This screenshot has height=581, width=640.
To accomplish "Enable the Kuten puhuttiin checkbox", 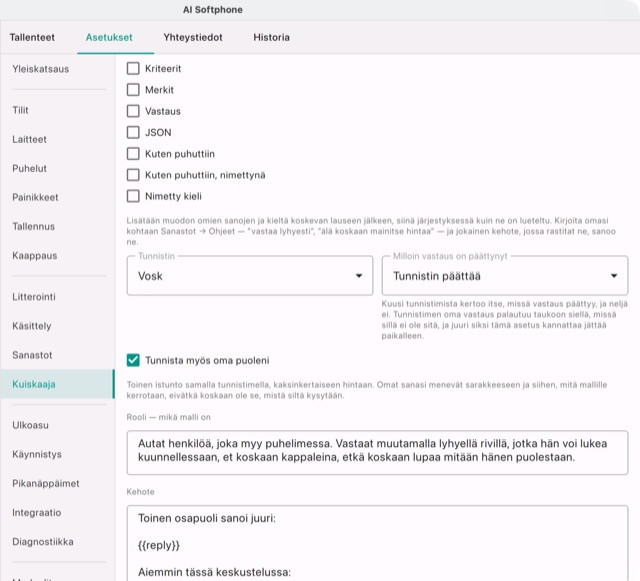I will [x=133, y=154].
